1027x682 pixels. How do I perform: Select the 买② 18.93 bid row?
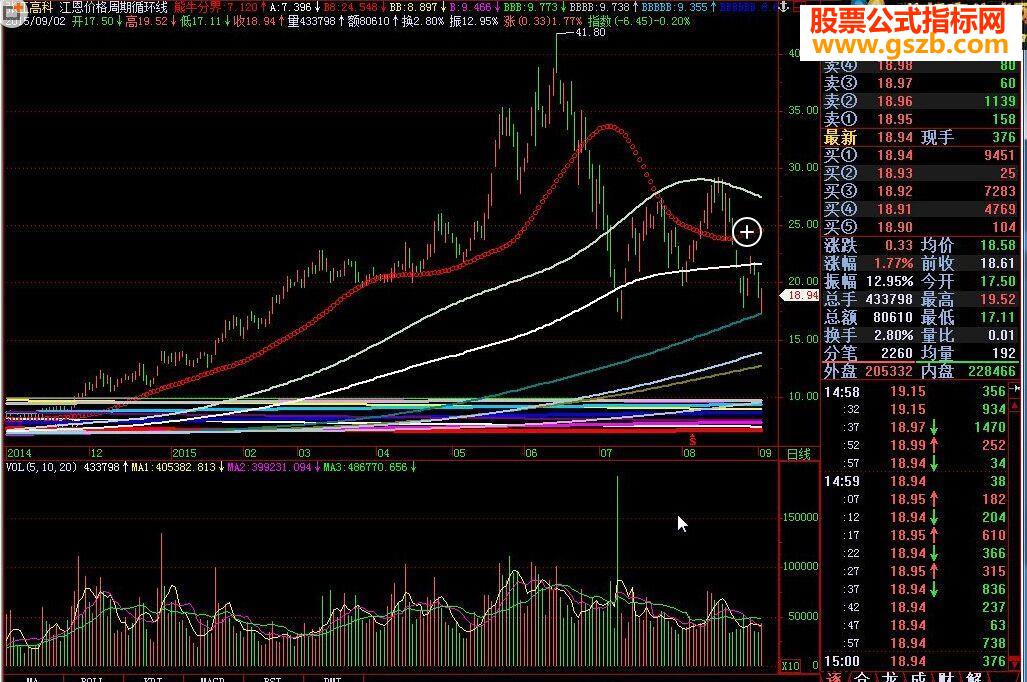point(920,173)
